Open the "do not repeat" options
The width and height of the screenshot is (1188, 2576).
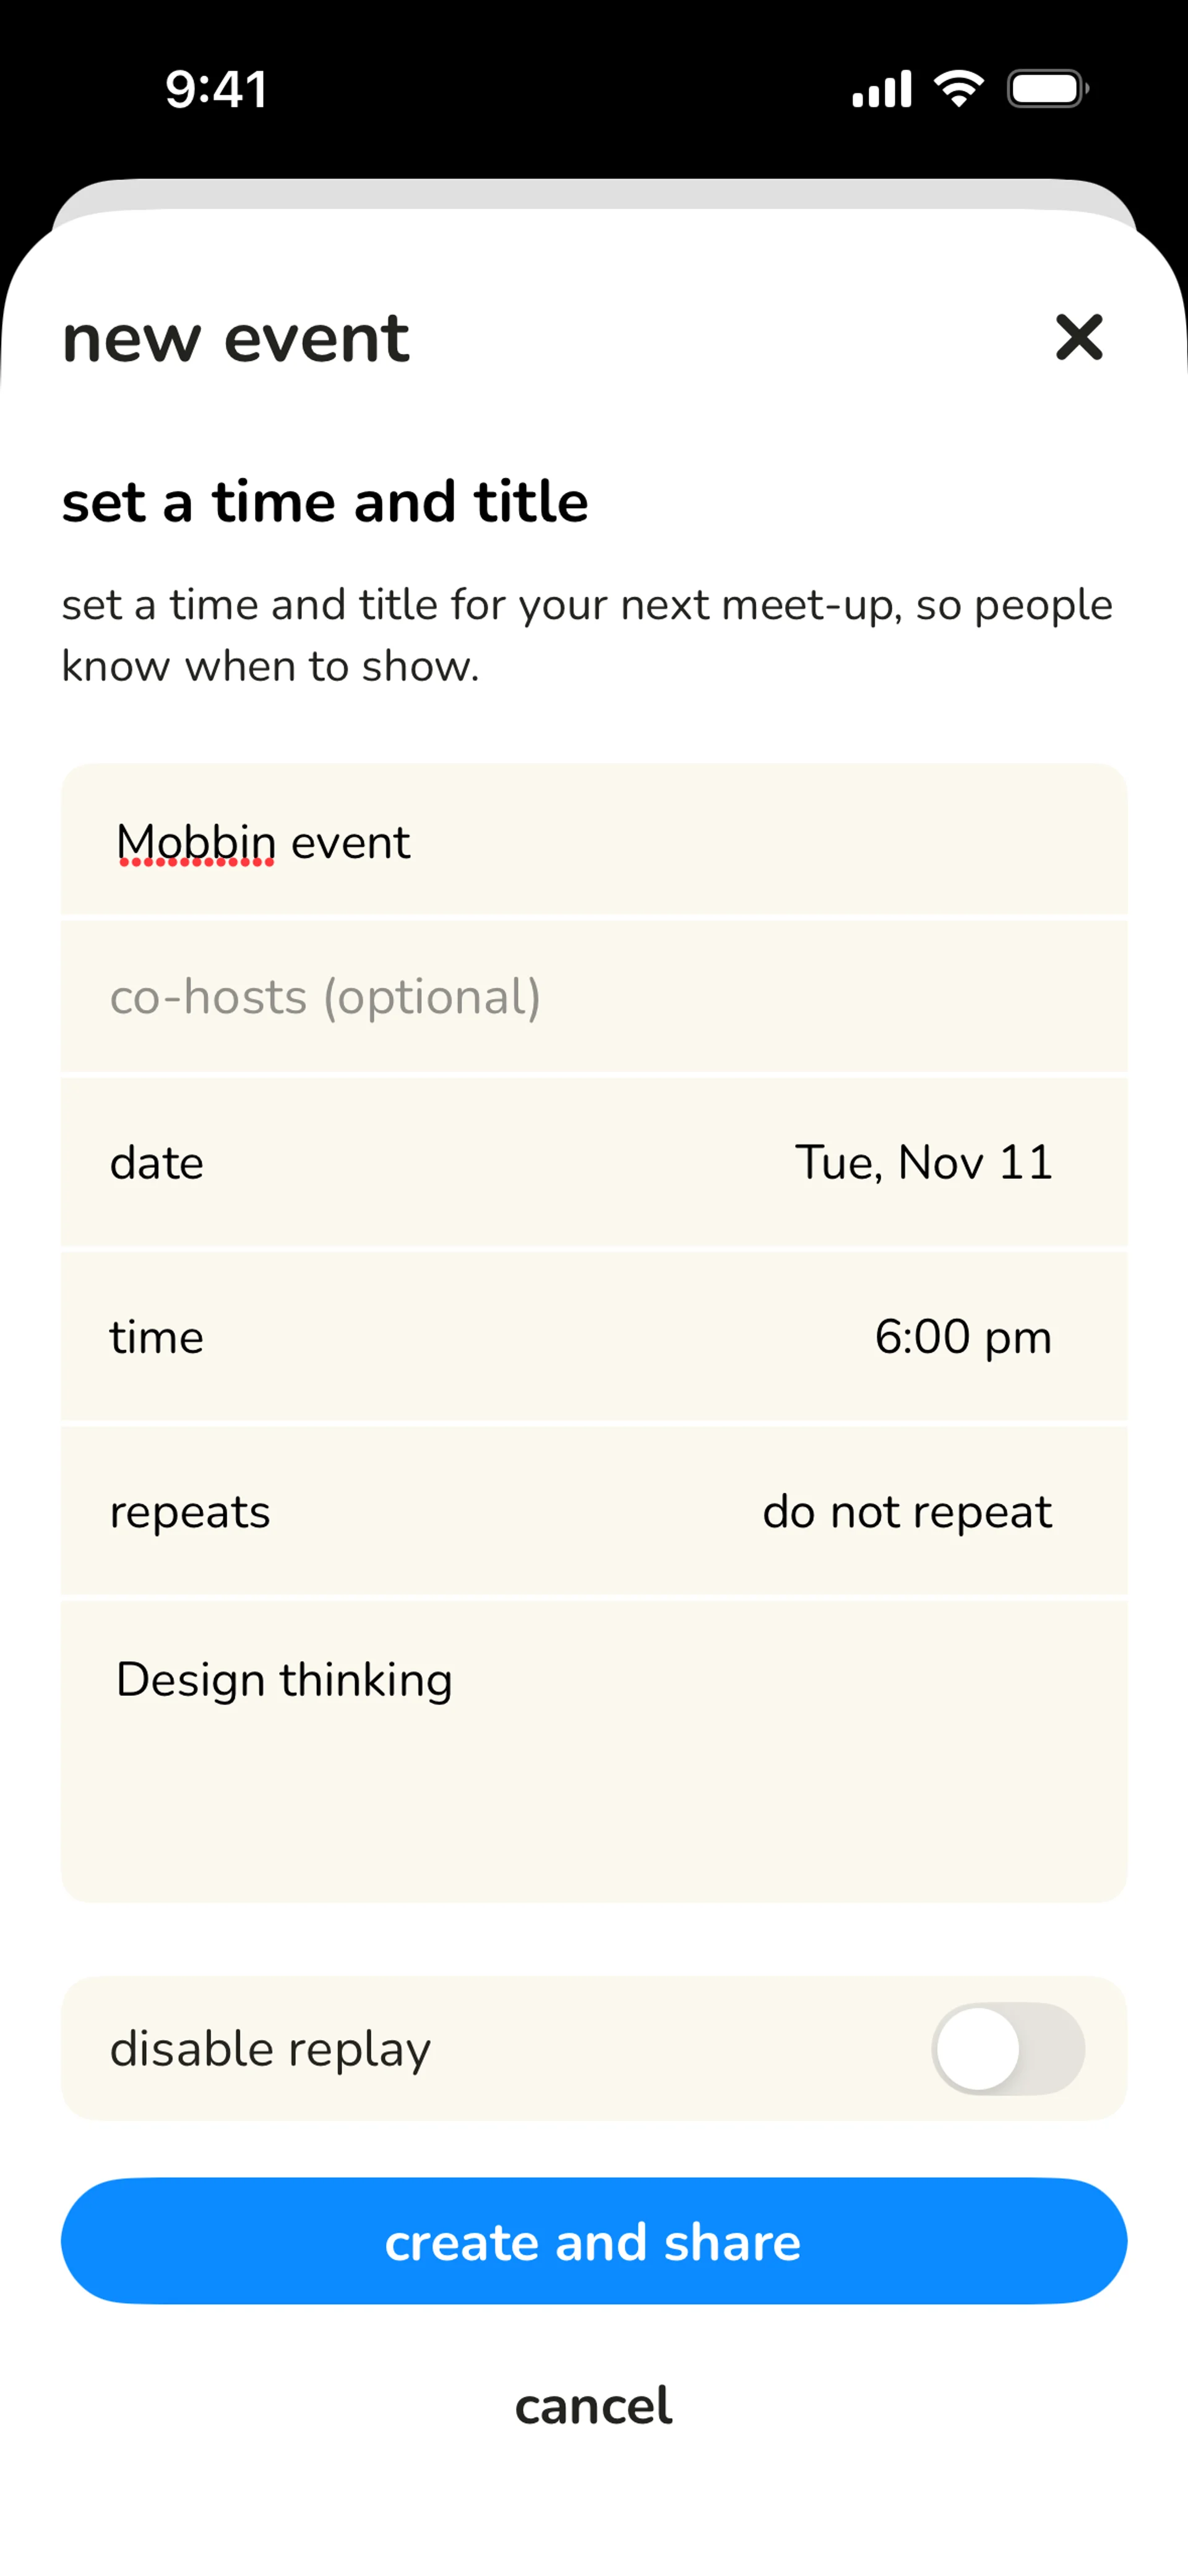(906, 1511)
